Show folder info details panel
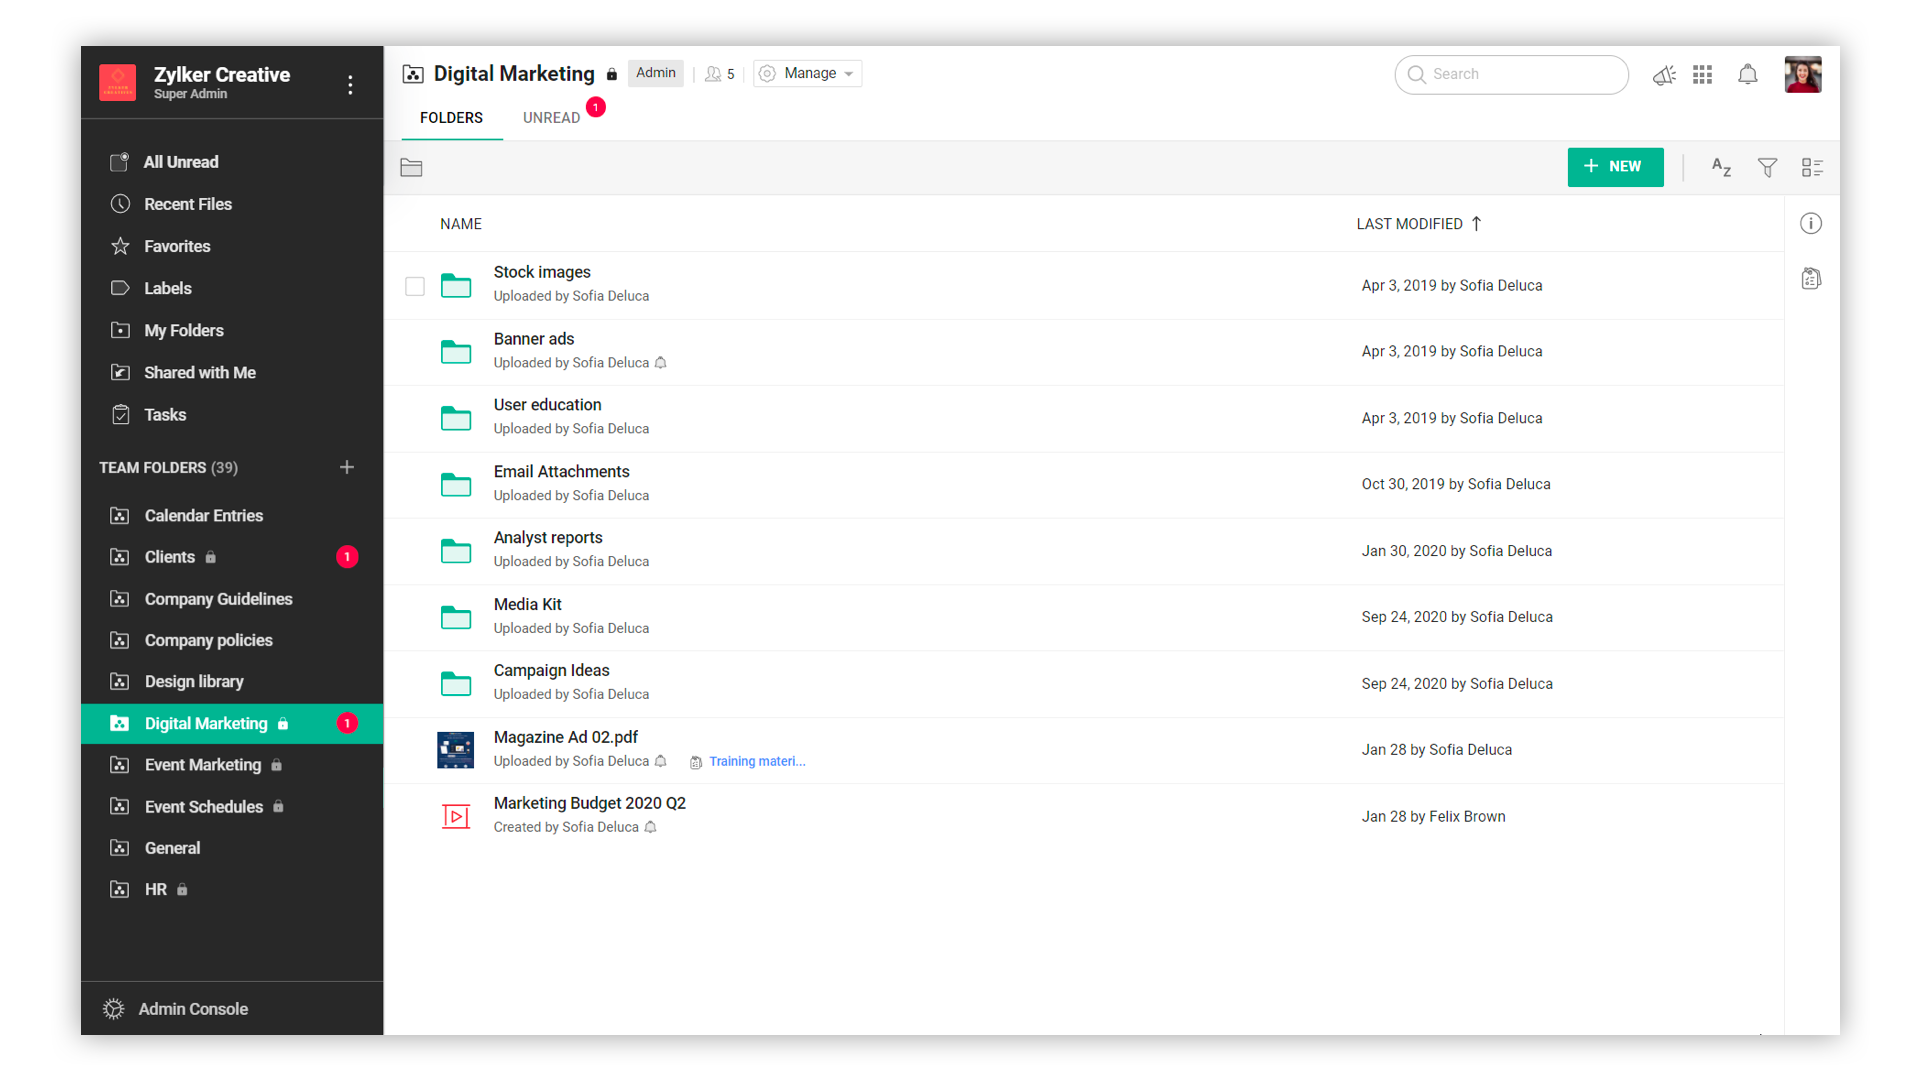The image size is (1920, 1080). coord(1811,224)
